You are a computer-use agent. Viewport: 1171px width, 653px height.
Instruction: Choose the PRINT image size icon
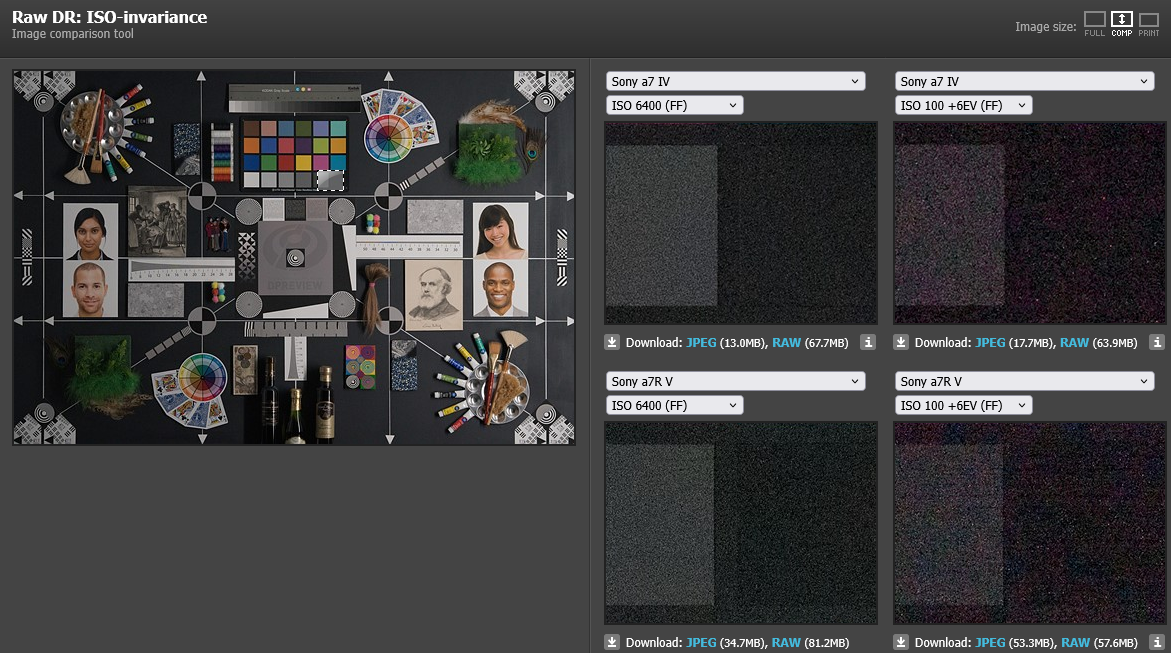pyautogui.click(x=1148, y=24)
